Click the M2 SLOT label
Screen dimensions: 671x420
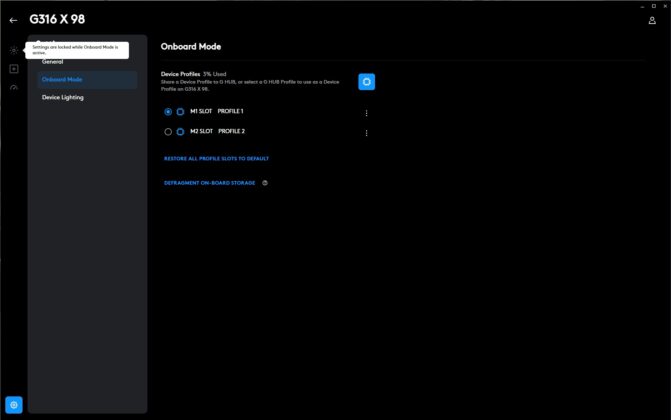tap(202, 131)
